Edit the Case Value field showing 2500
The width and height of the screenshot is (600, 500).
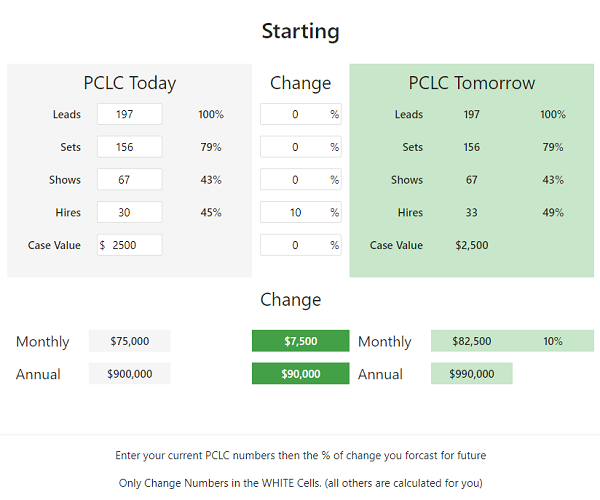coord(133,245)
